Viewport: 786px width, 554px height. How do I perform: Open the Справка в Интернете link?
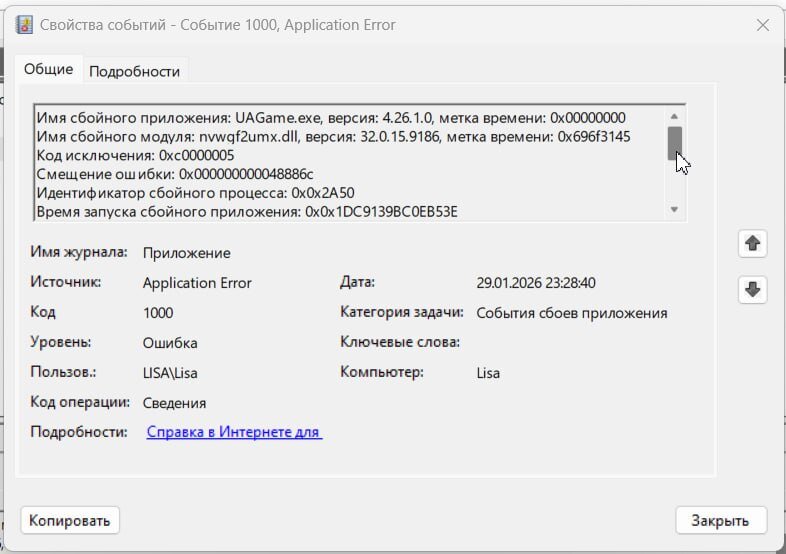(x=234, y=432)
